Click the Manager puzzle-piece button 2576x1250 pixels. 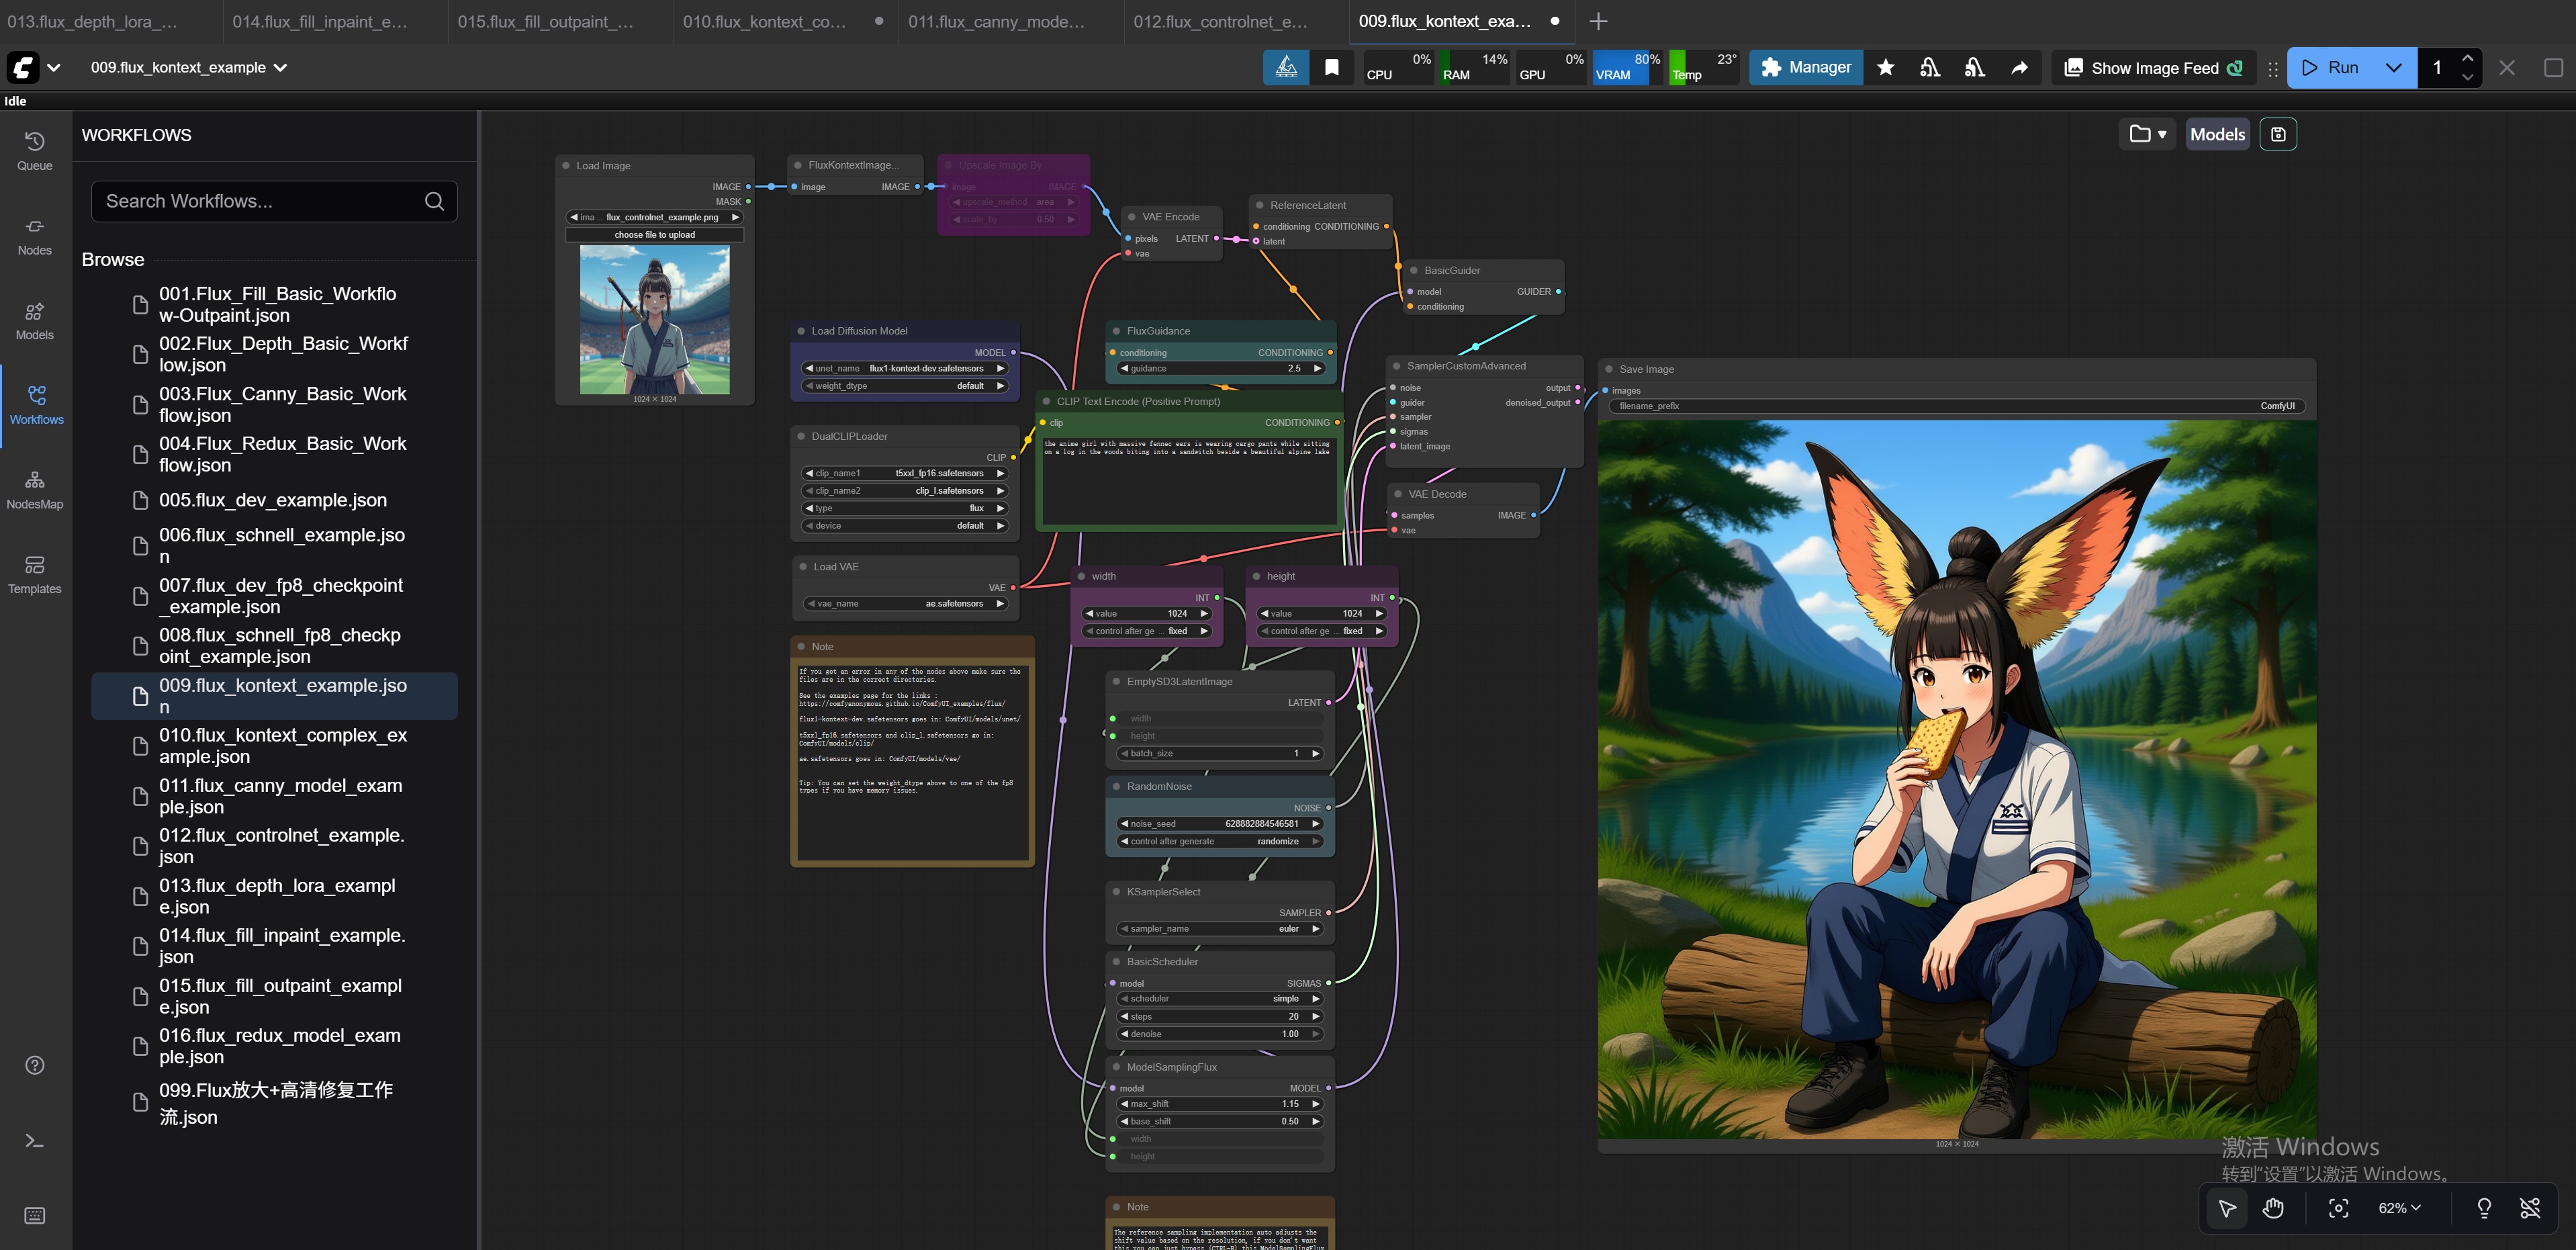(x=1805, y=67)
